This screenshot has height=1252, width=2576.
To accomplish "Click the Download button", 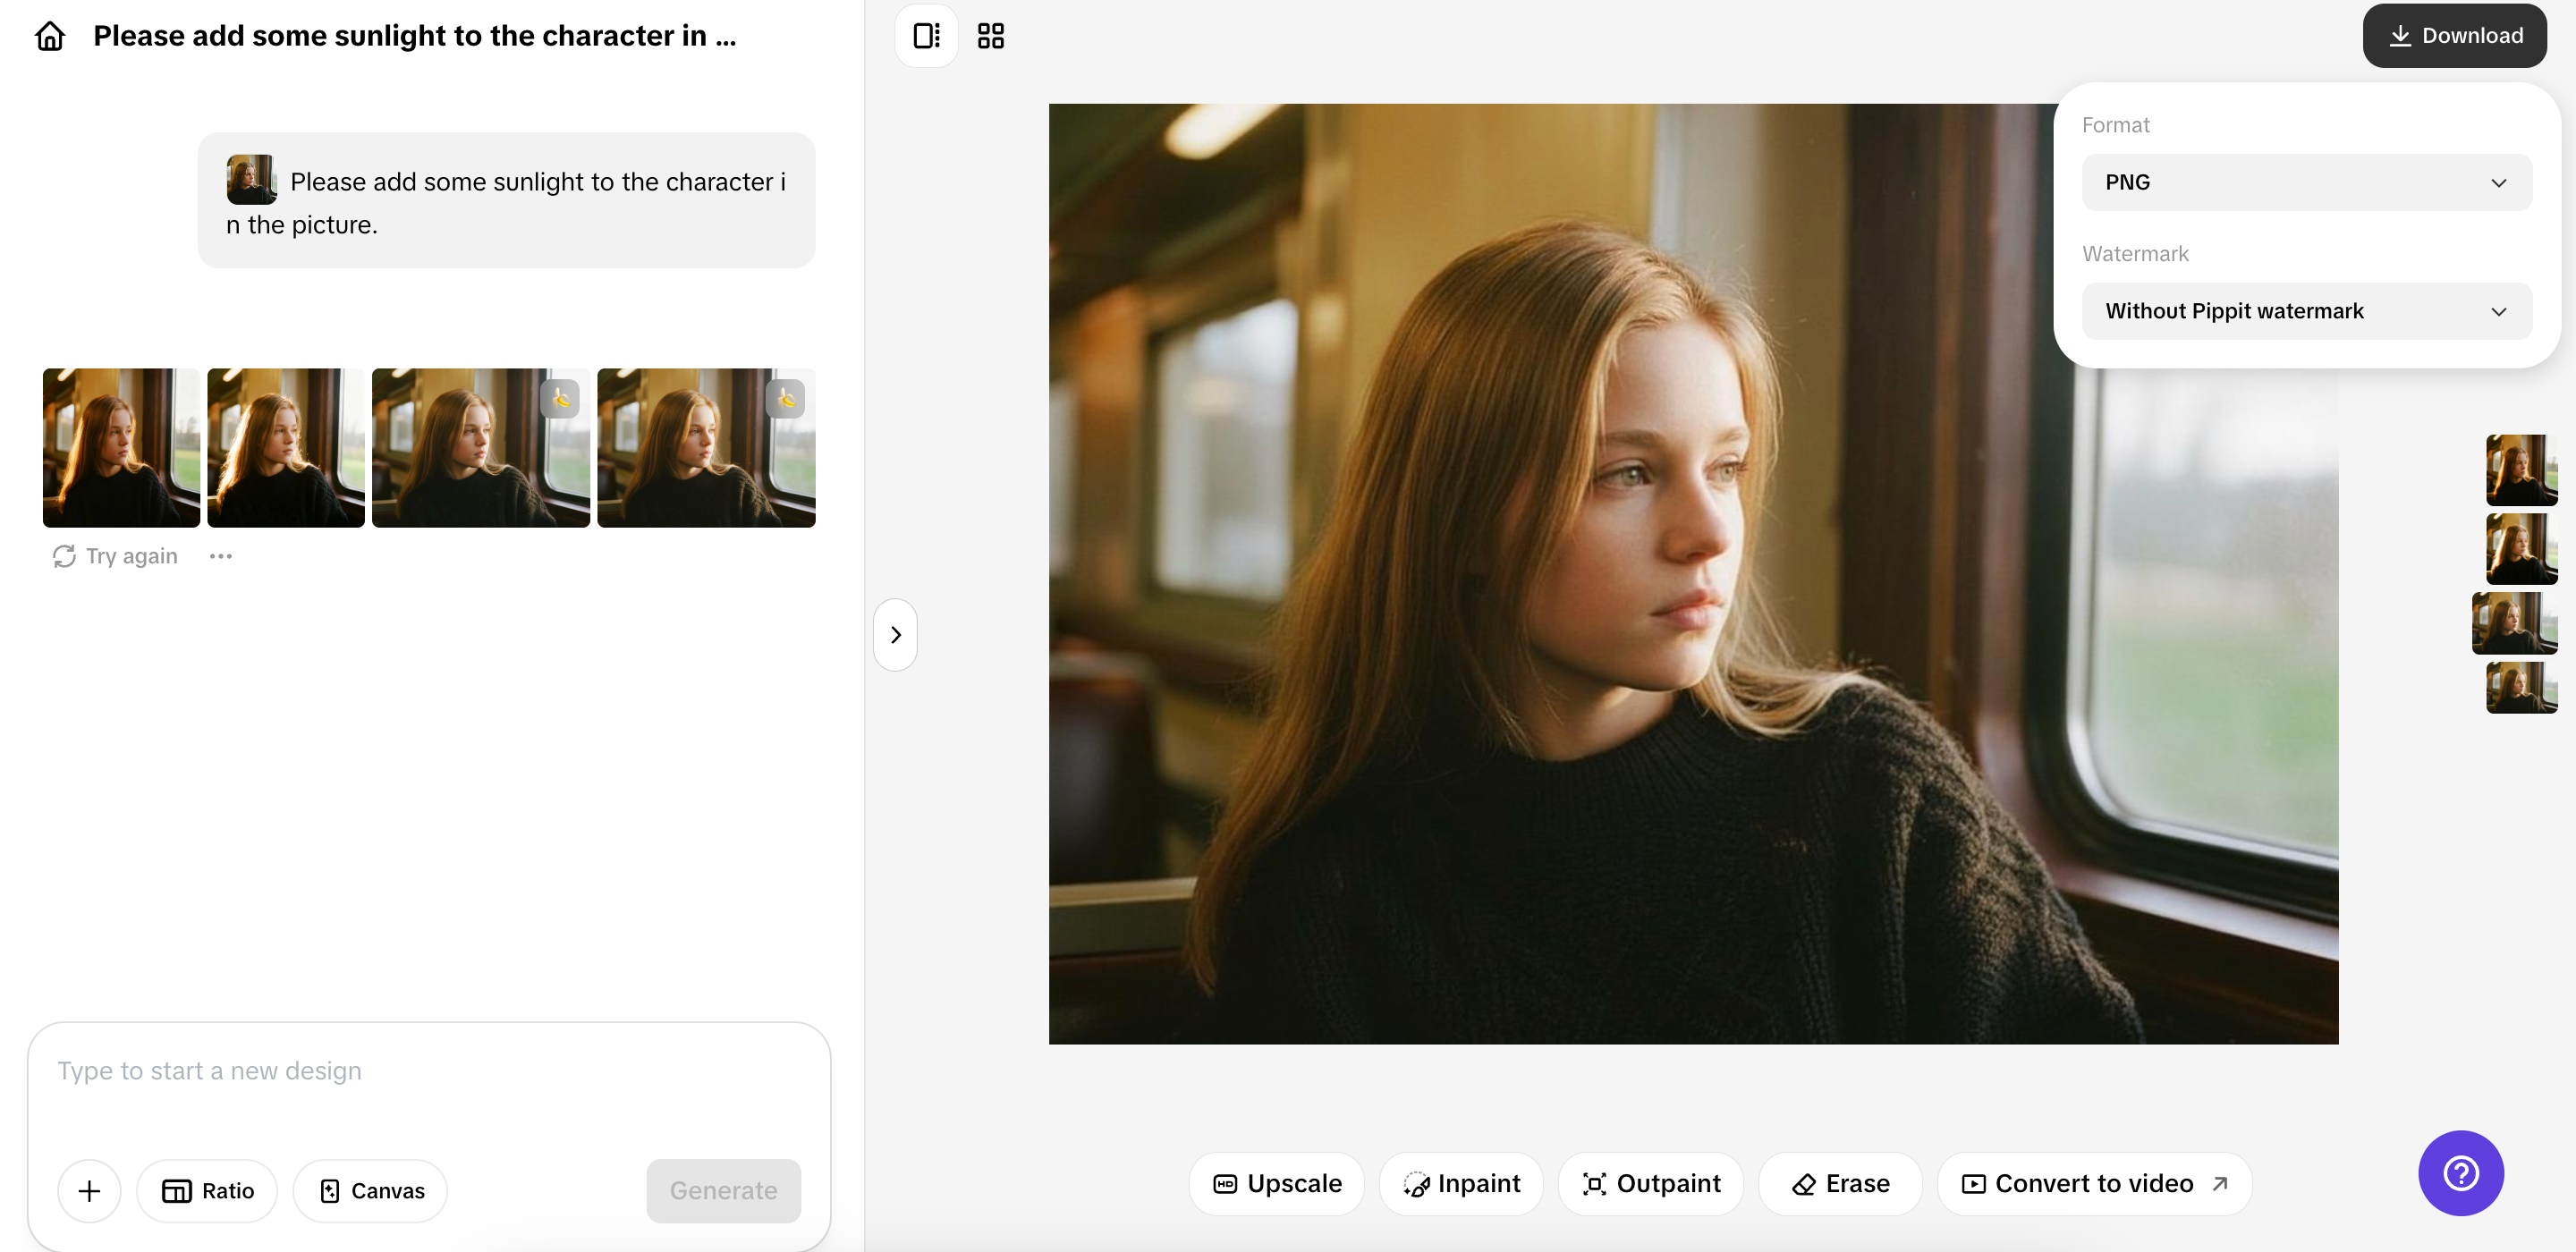I will 2454,36.
